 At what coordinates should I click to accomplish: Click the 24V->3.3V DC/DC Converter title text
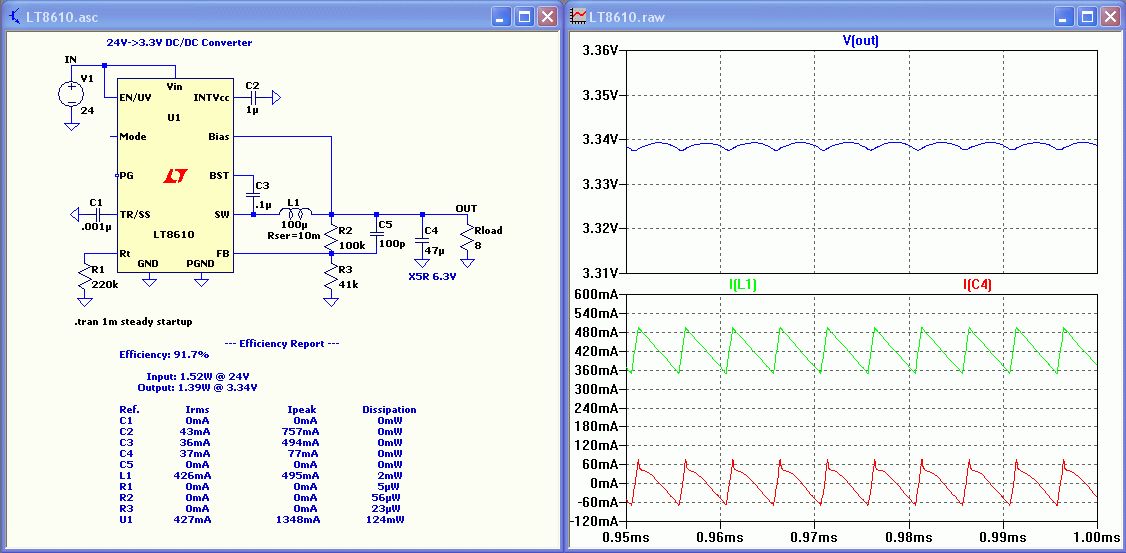179,43
